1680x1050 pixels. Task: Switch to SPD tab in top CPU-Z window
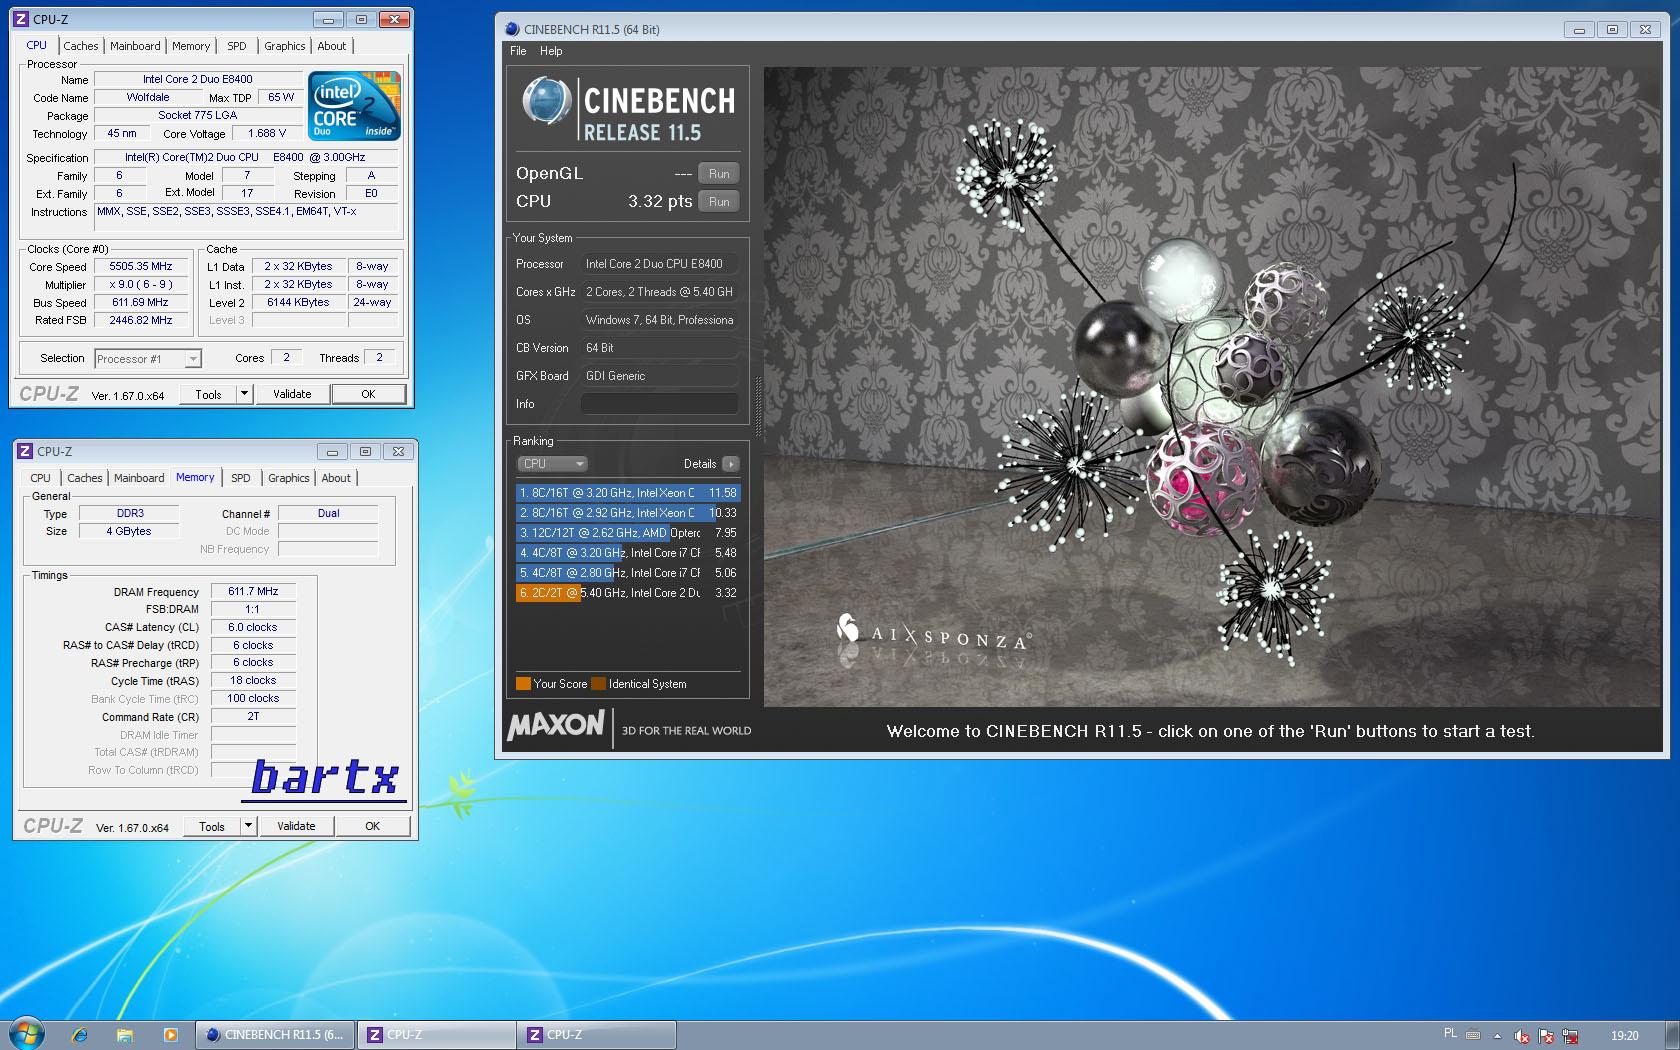[237, 46]
